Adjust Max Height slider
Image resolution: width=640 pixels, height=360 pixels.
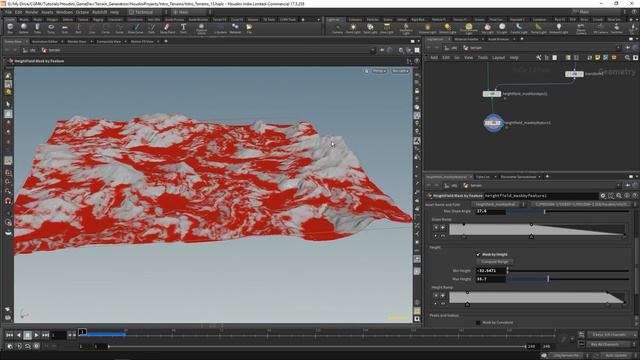[x=567, y=279]
